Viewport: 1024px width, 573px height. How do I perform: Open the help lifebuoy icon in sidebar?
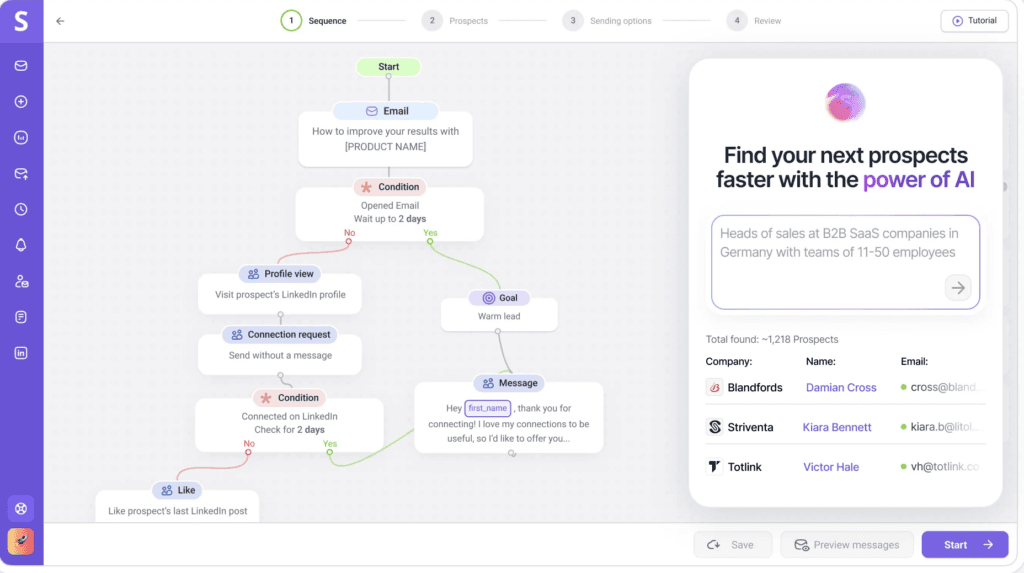(21, 508)
